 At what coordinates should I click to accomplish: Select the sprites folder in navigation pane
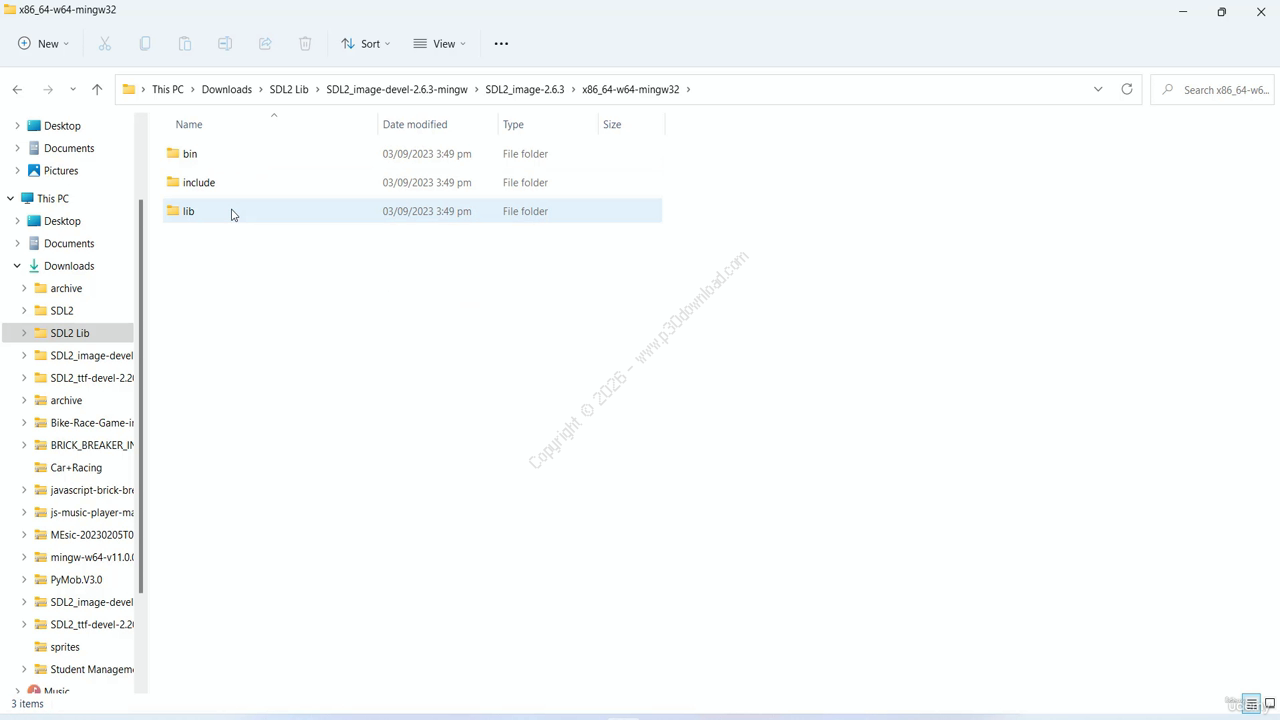(65, 647)
